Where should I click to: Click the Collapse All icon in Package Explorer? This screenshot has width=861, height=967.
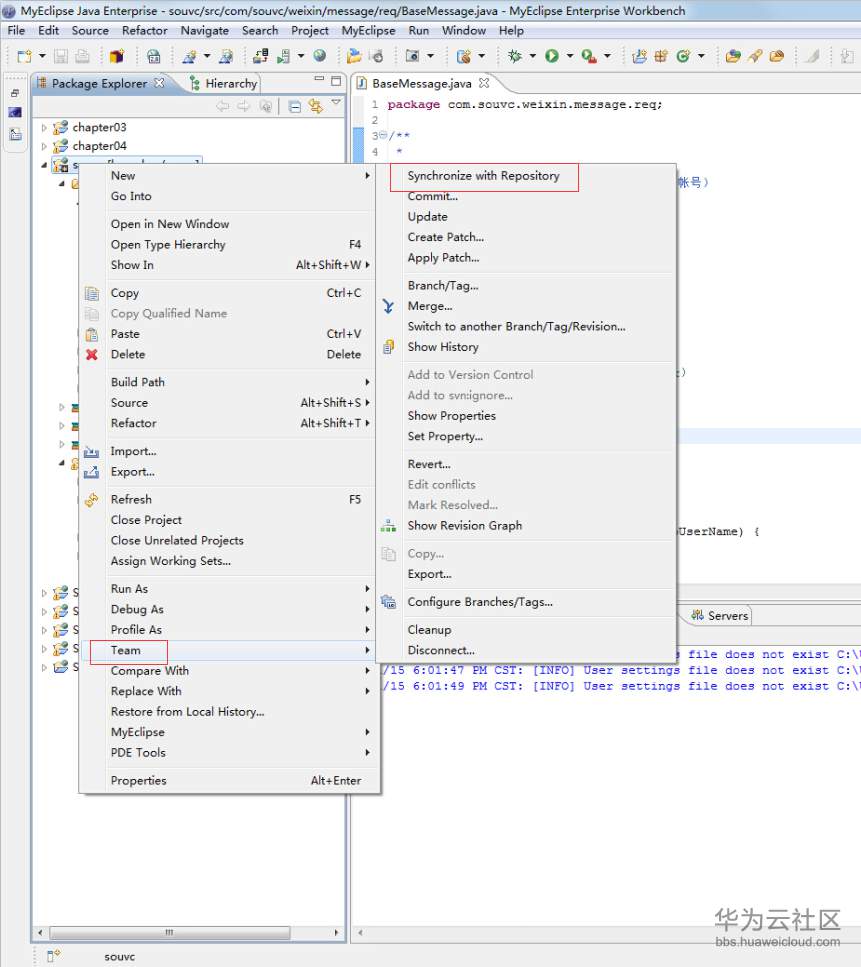tap(295, 106)
